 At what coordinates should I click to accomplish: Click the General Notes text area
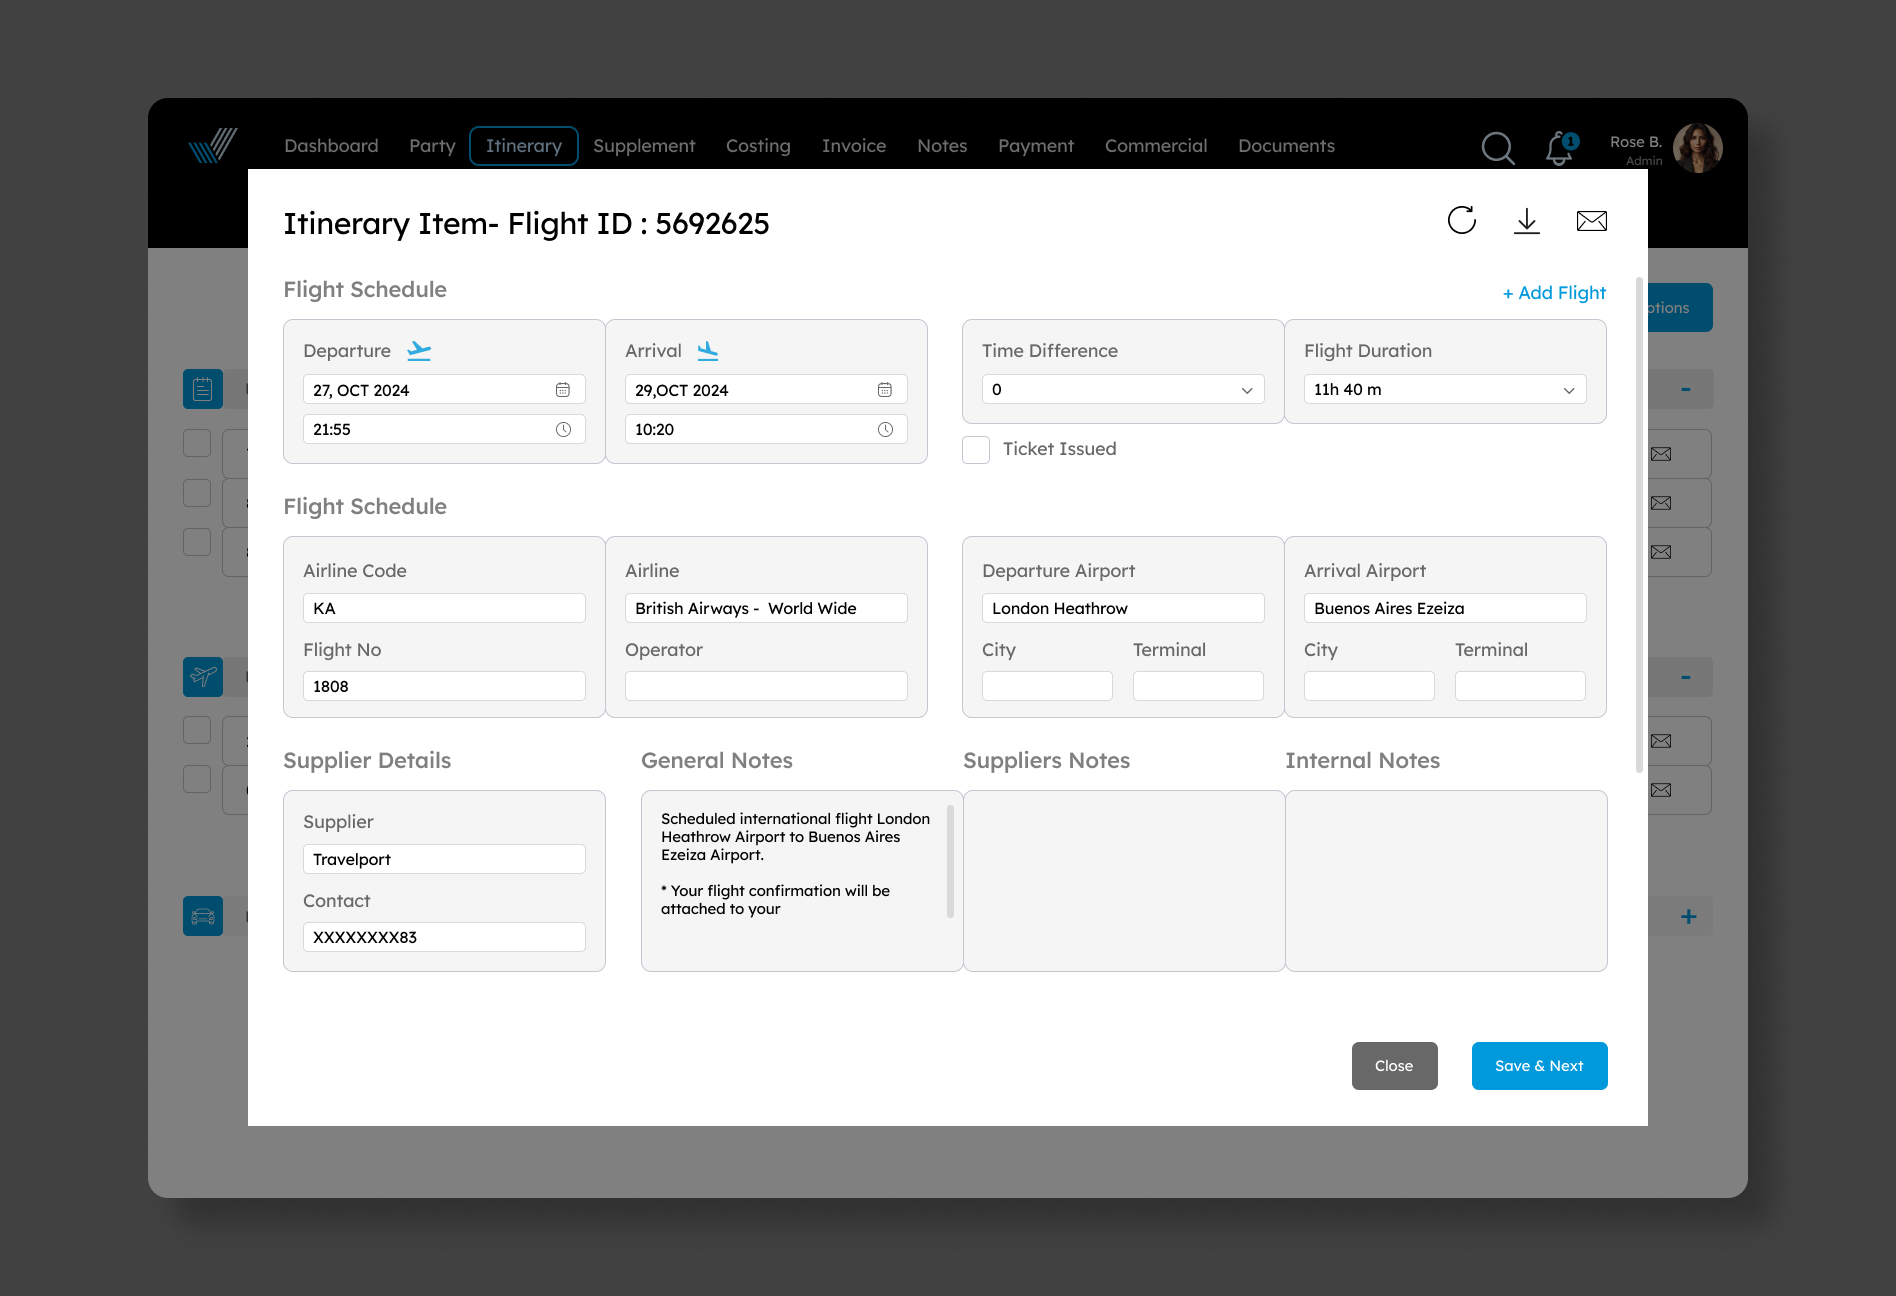802,881
